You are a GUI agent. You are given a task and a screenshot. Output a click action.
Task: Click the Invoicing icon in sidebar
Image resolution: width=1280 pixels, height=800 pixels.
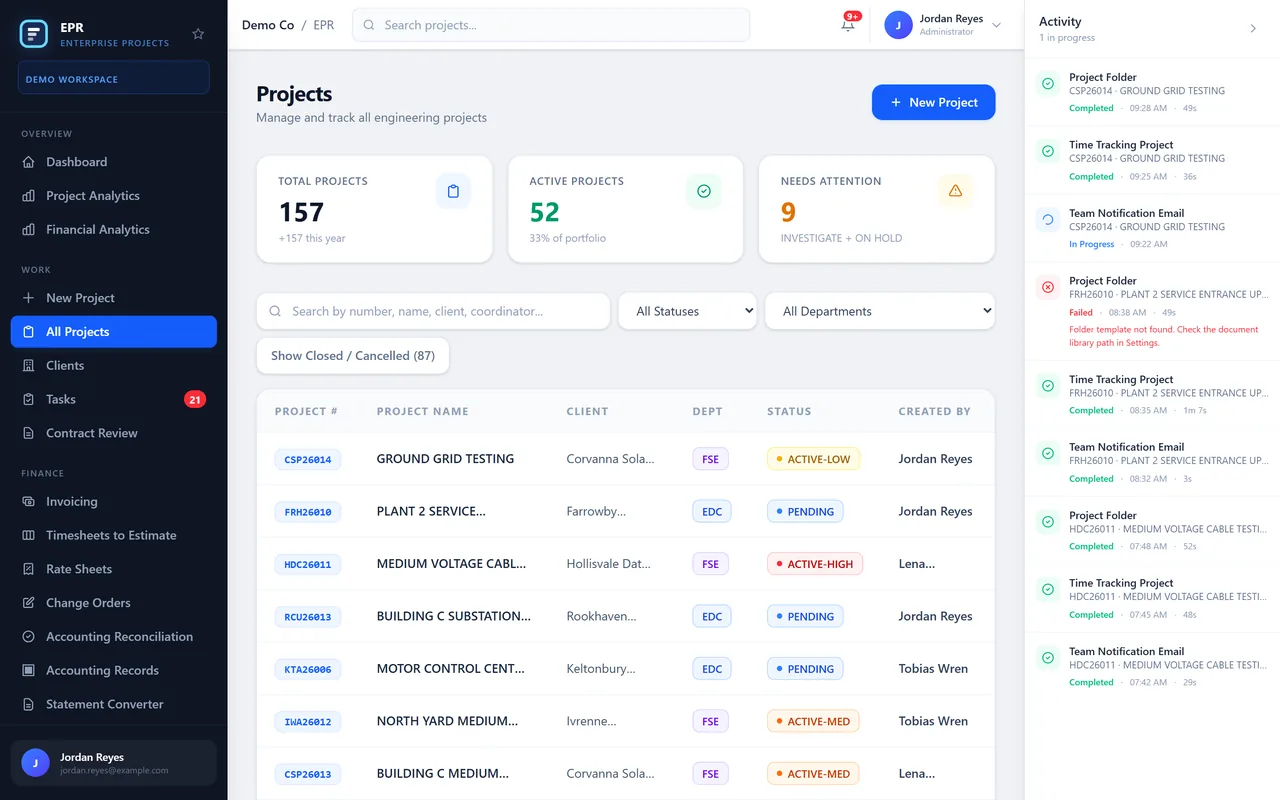pos(28,502)
